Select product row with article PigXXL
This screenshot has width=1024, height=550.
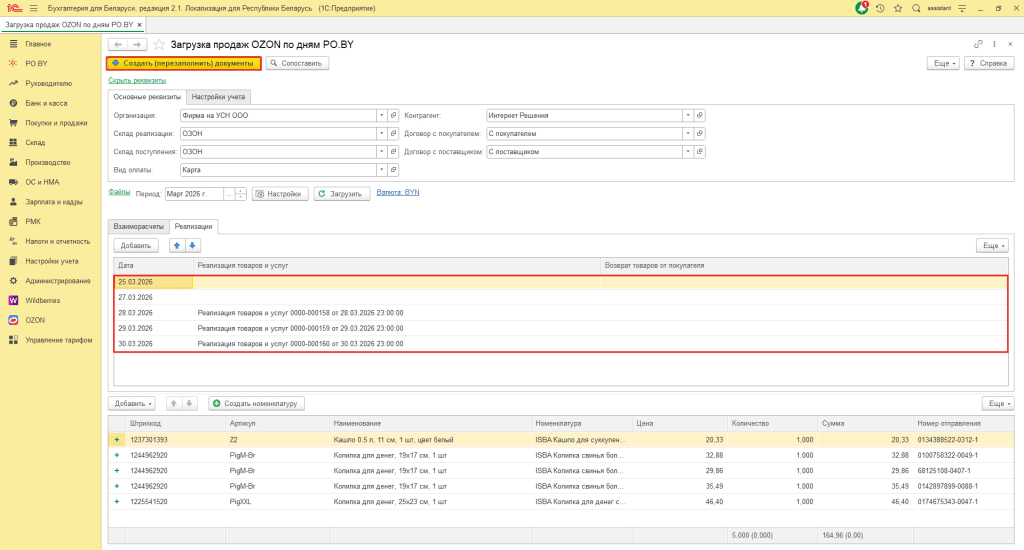[x=561, y=502]
